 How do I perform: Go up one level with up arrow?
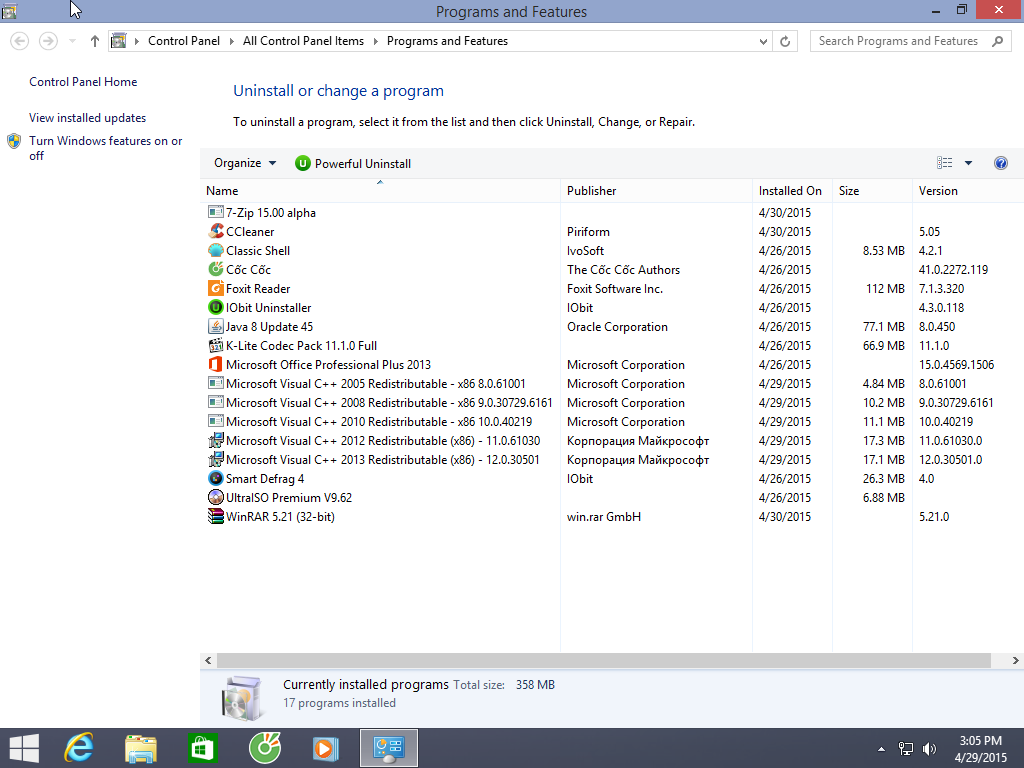(x=95, y=42)
